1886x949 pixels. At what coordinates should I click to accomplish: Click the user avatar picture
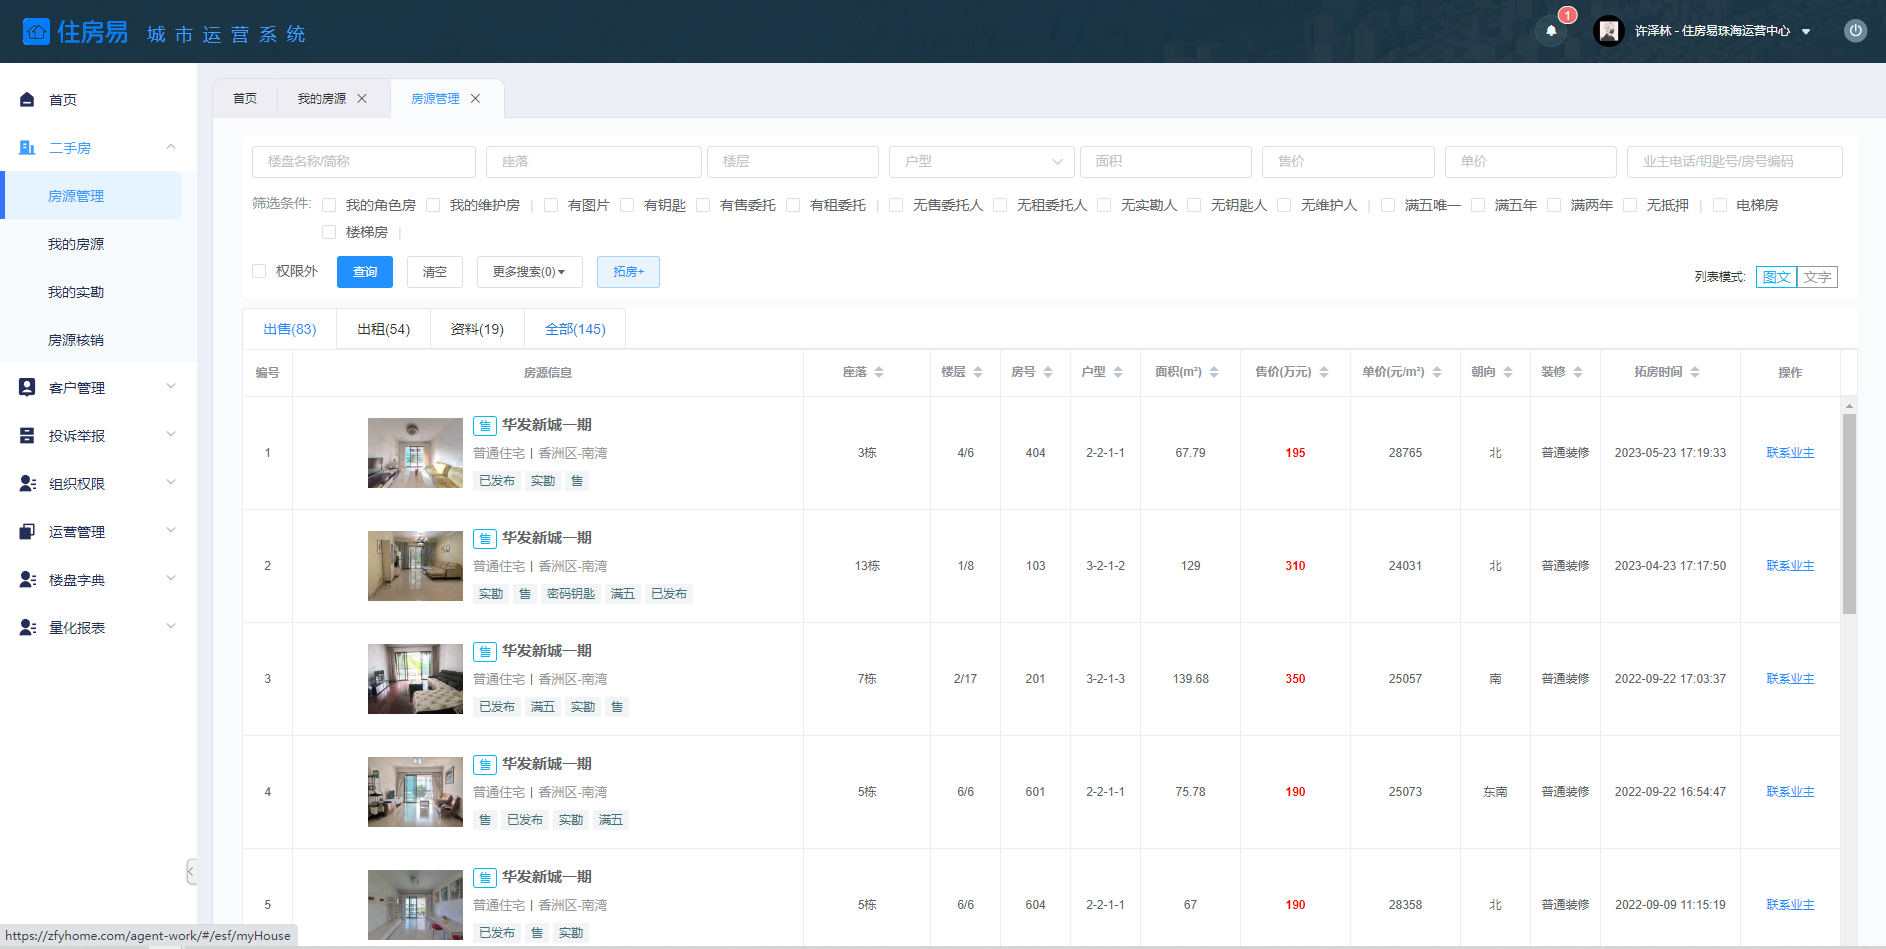[x=1608, y=31]
